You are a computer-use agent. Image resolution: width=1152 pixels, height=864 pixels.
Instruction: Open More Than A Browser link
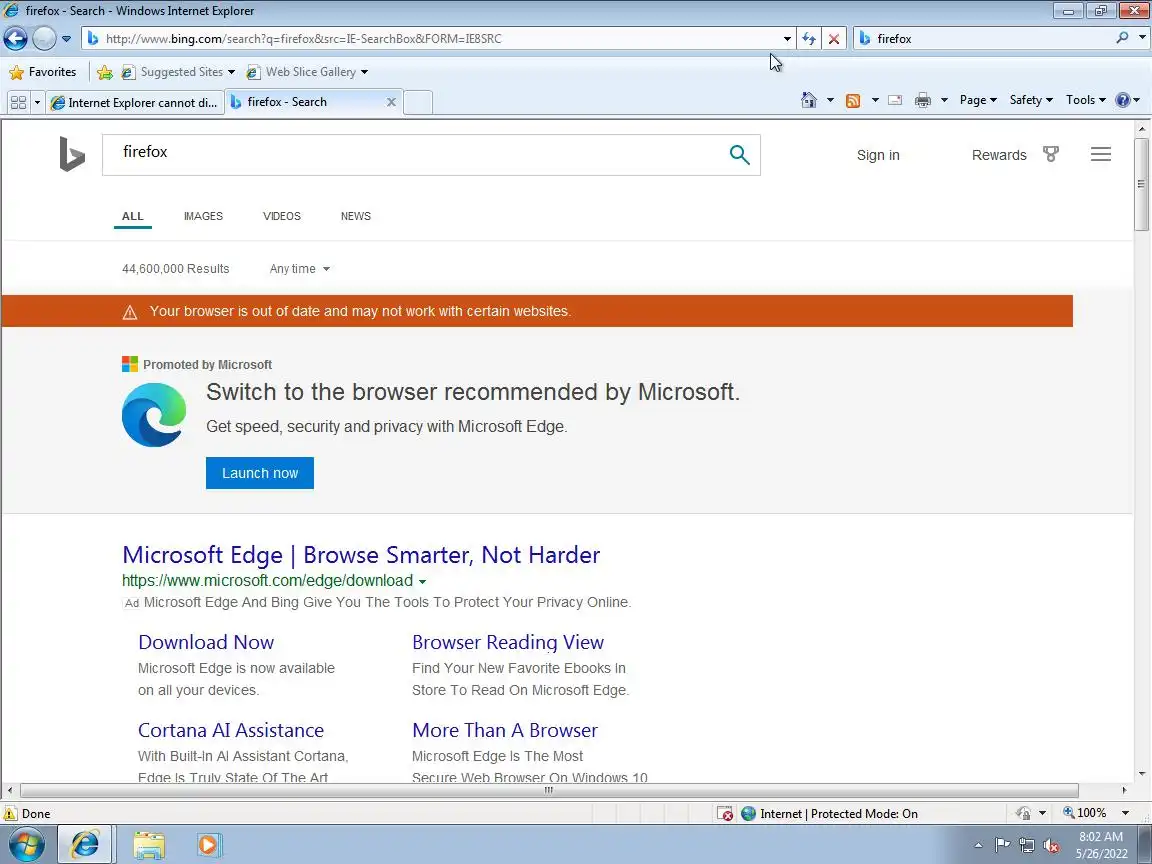pyautogui.click(x=505, y=730)
